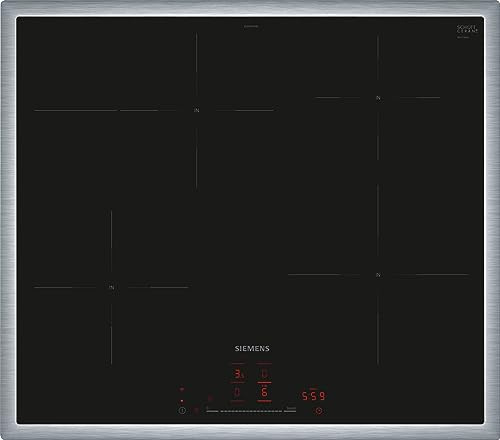Select the upper-right zone display showing 0

pos(264,374)
